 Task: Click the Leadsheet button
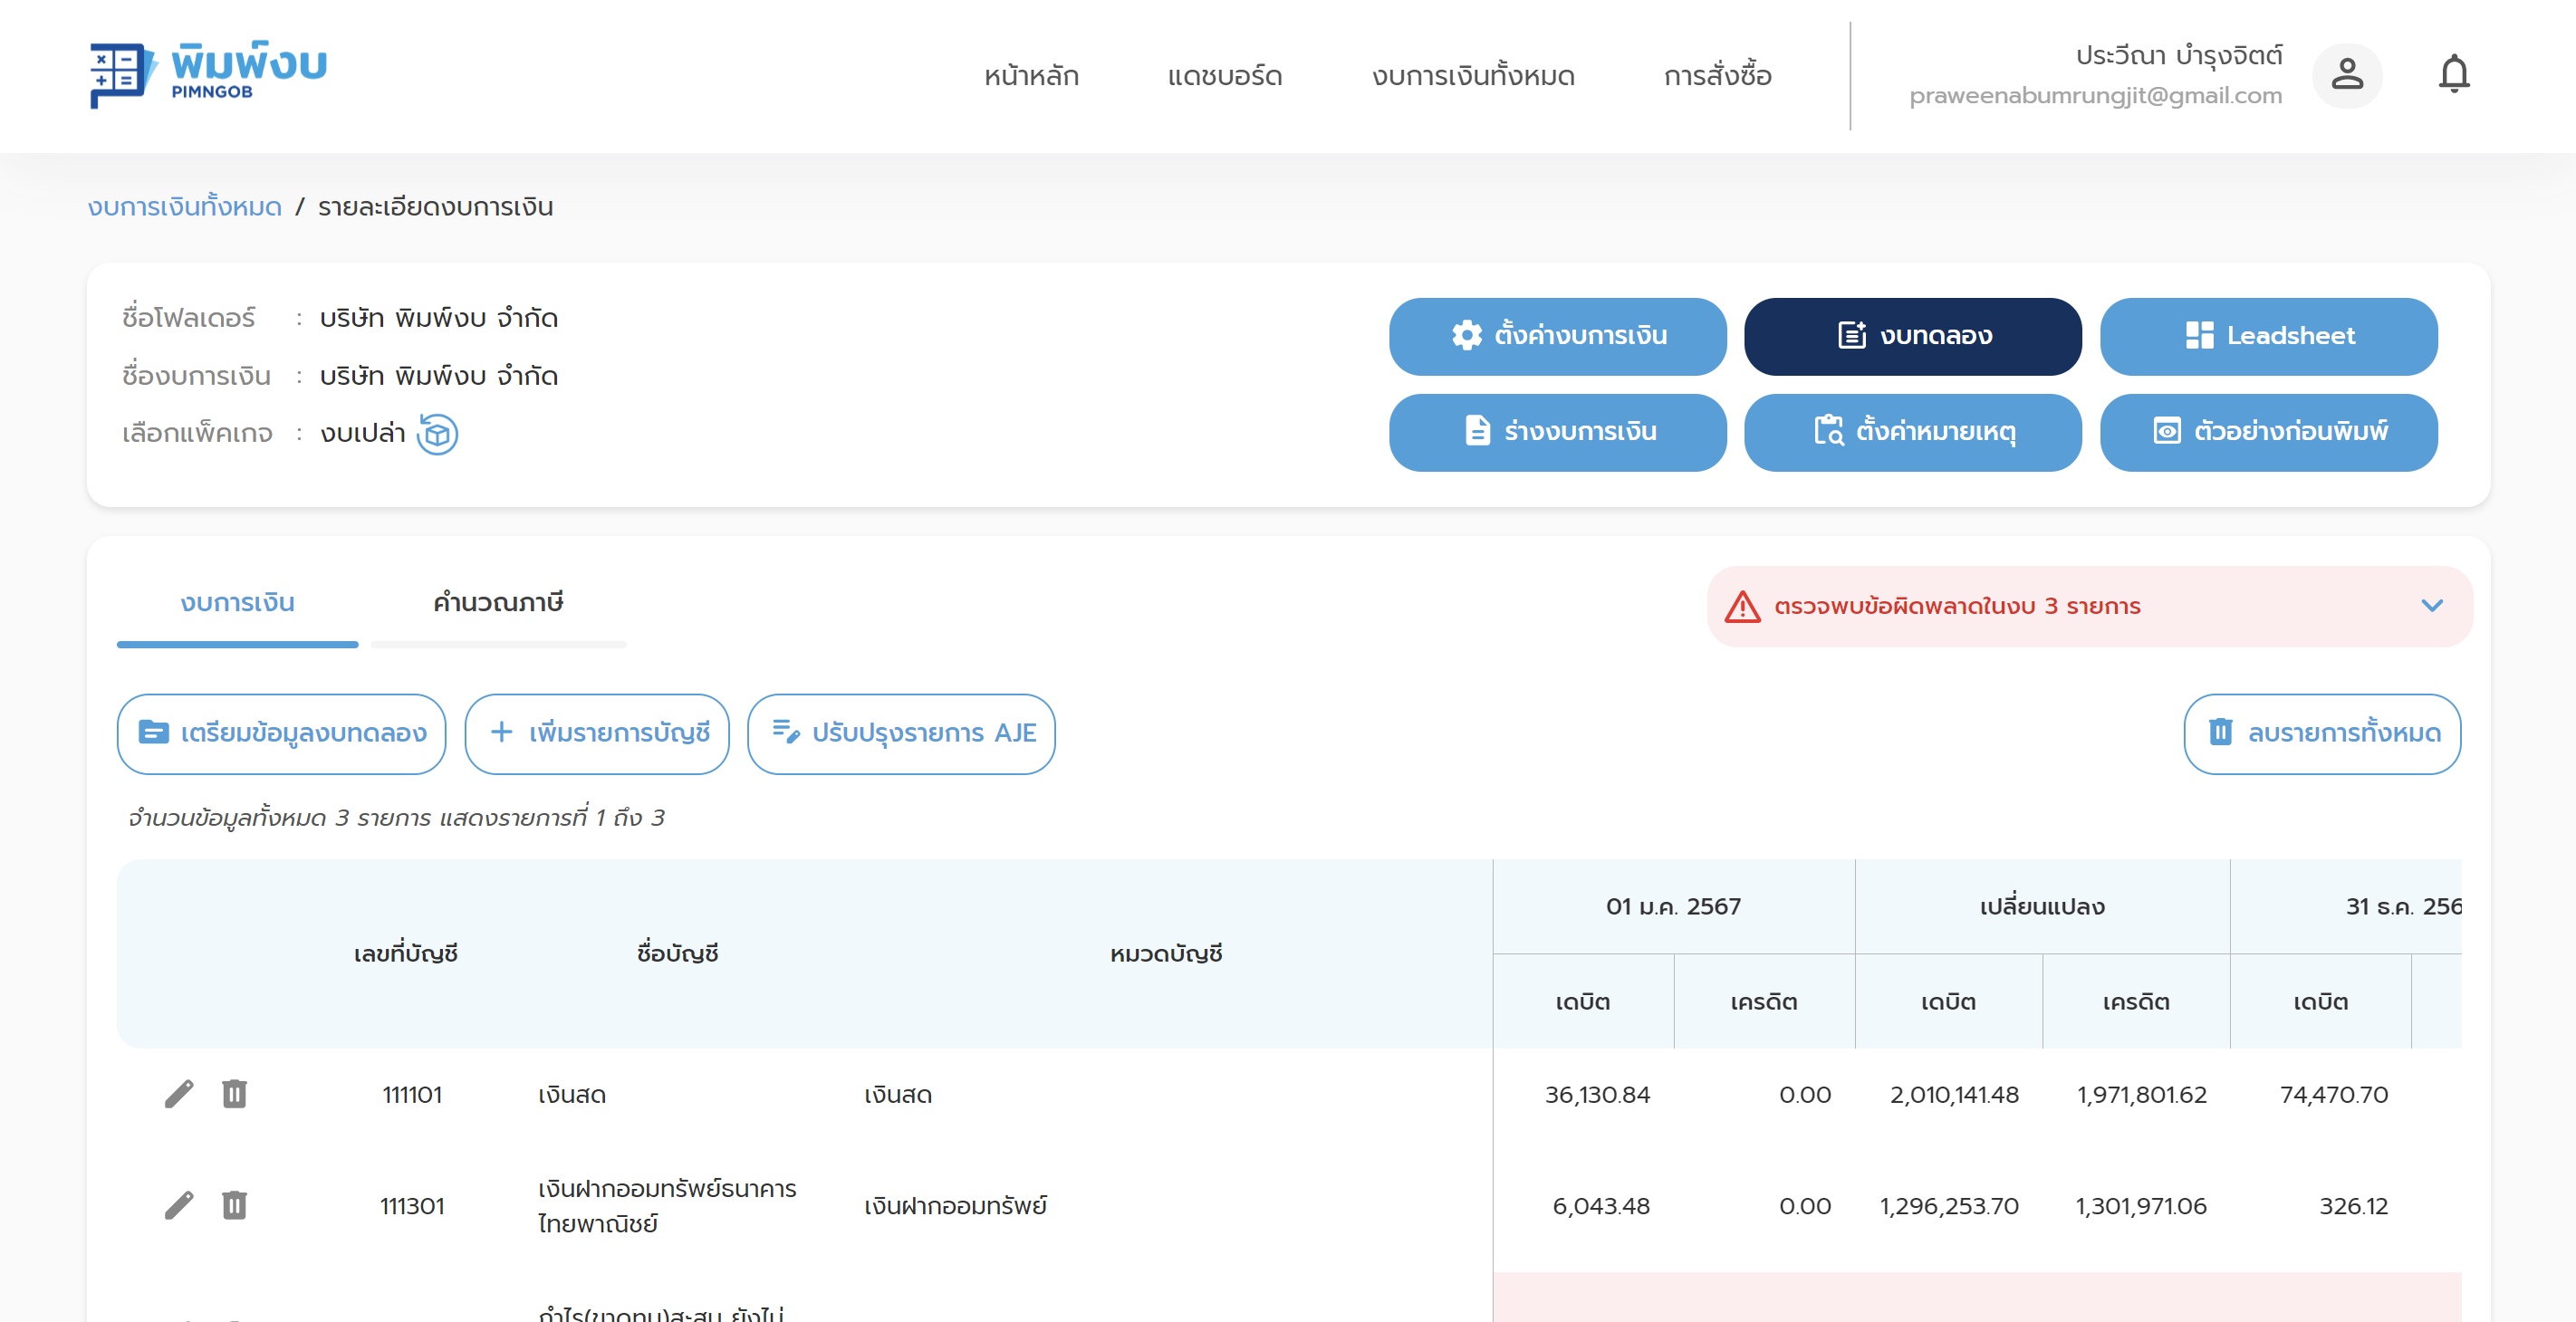[2267, 336]
